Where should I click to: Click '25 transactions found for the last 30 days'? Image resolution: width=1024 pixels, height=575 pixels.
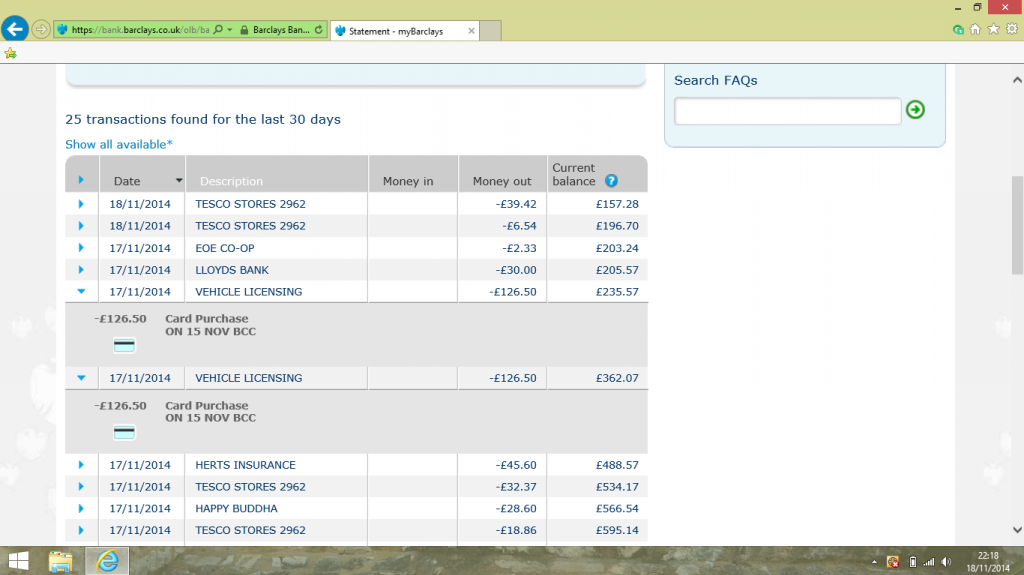203,119
